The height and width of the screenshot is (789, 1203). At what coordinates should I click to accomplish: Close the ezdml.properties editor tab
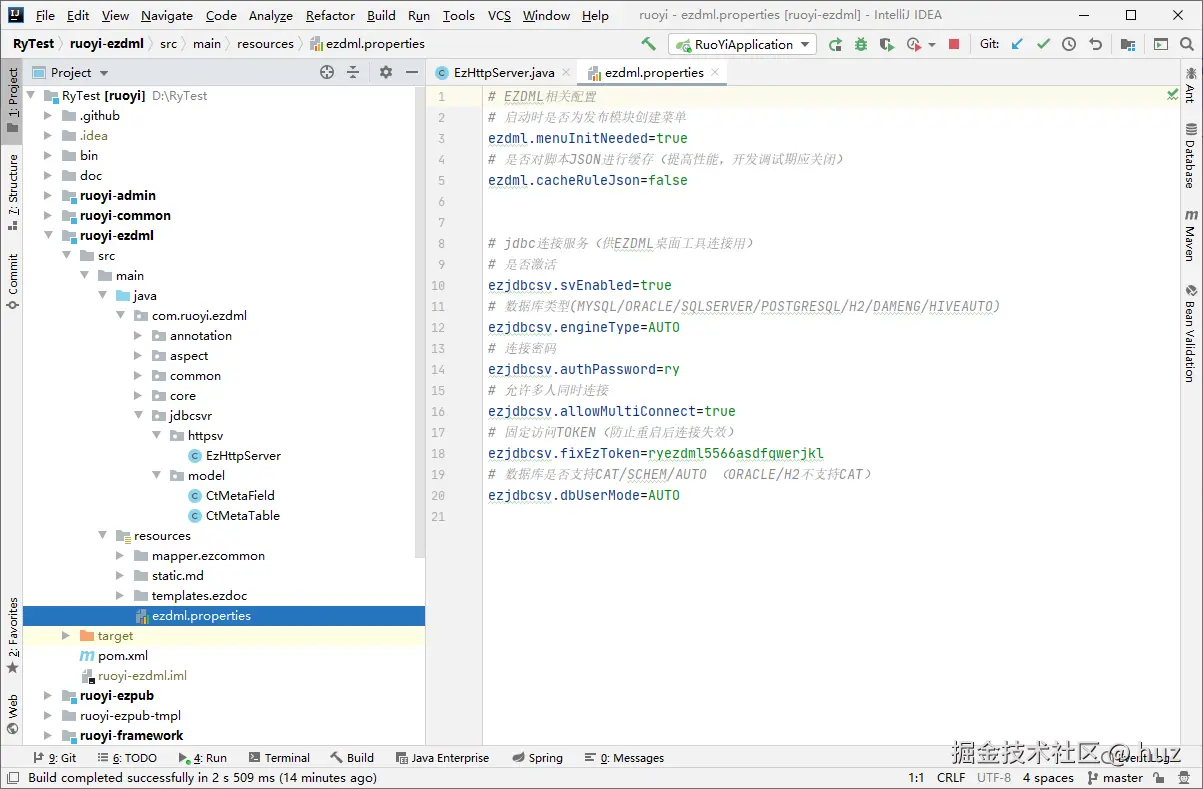point(714,72)
